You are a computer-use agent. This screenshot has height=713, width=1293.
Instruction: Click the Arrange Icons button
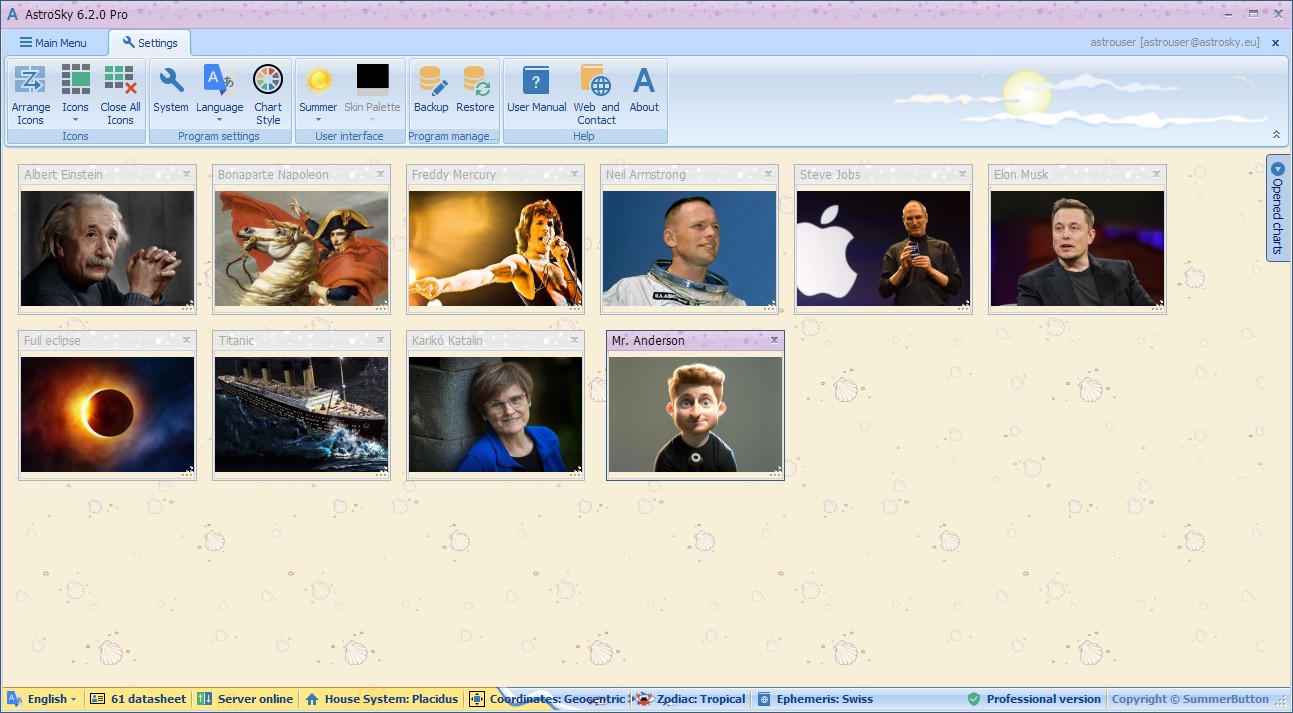(31, 95)
